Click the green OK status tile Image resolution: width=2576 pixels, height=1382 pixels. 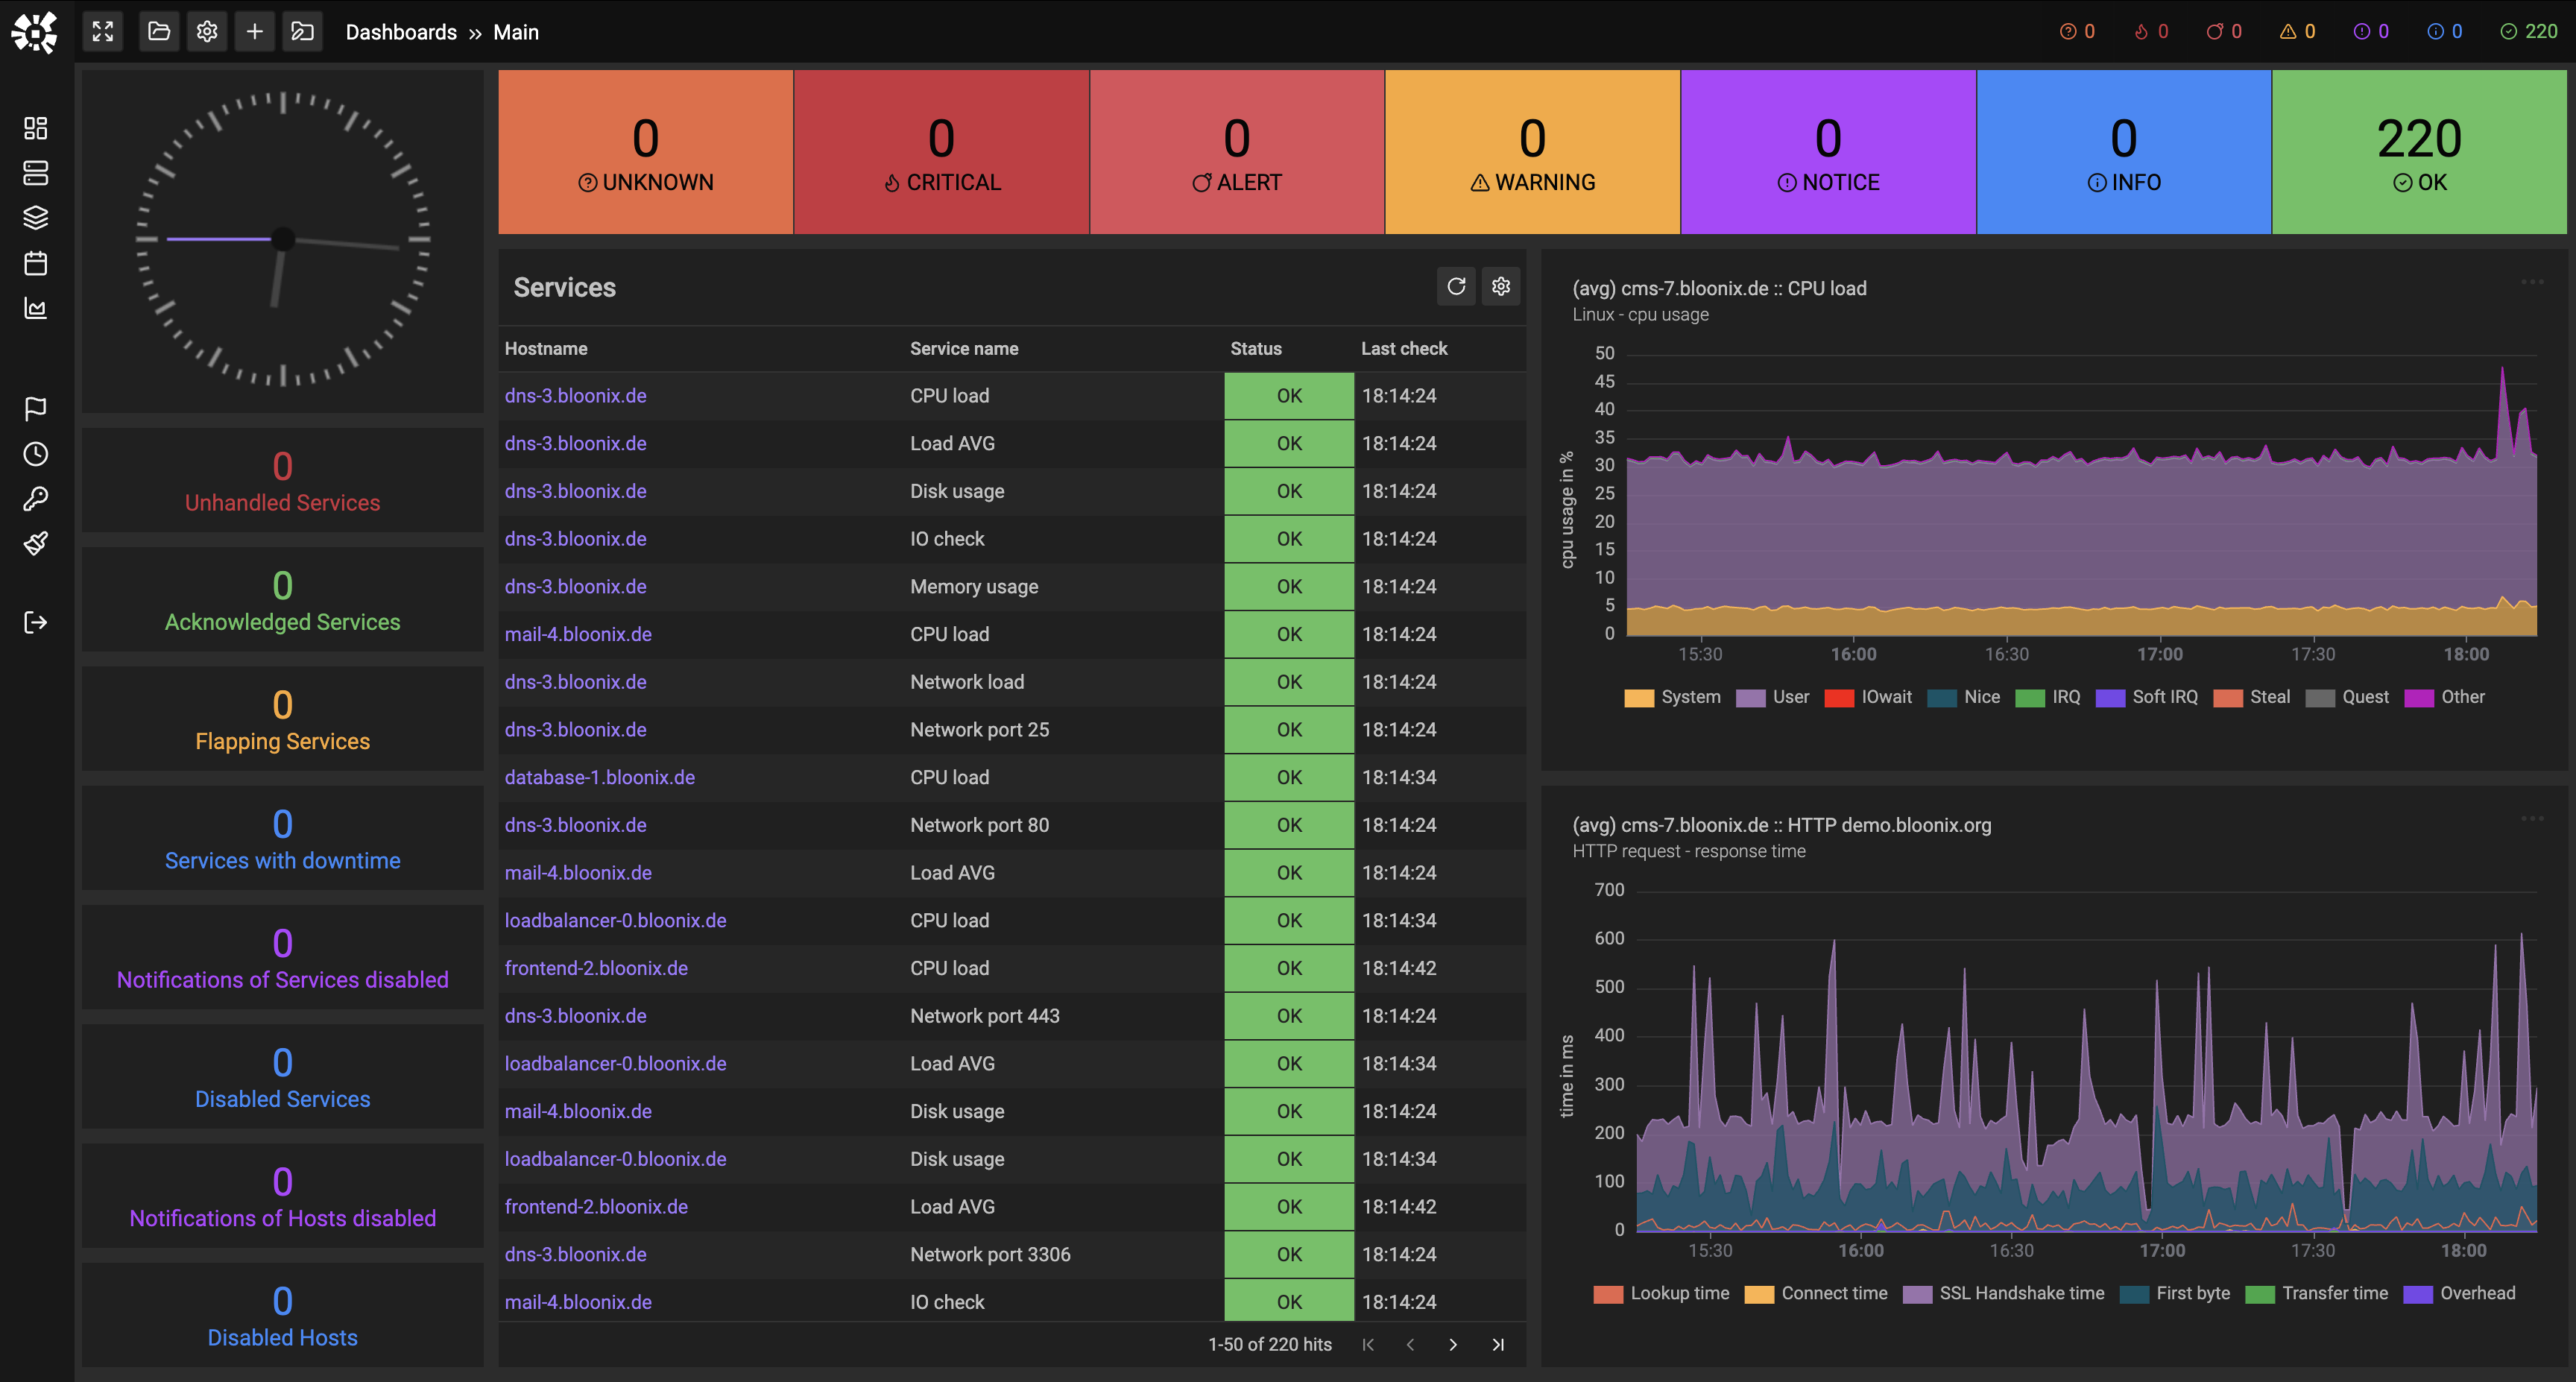[x=2418, y=152]
